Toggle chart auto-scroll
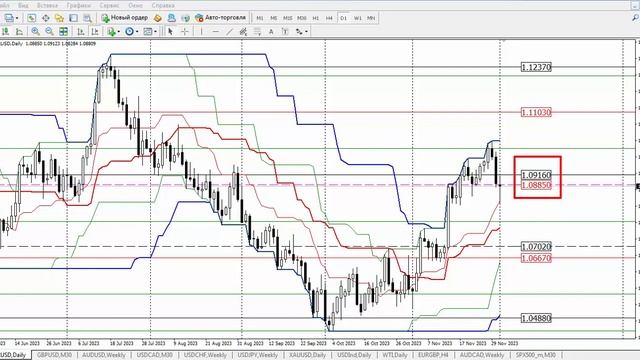640x360 pixels. 81,31
